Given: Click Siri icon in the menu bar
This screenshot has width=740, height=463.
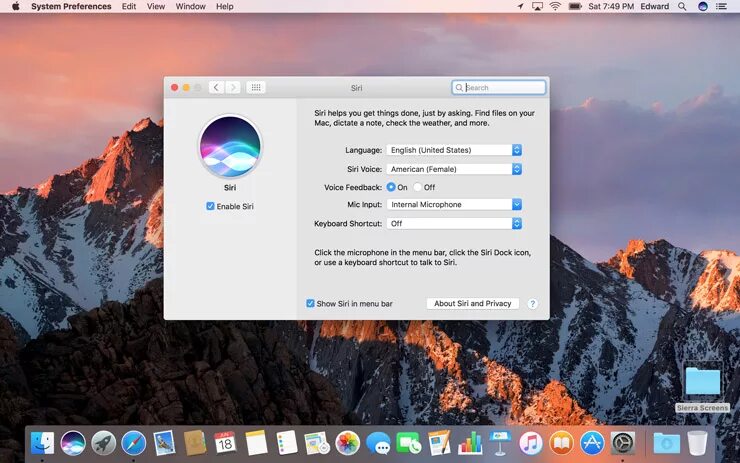Looking at the screenshot, I should click(x=703, y=7).
